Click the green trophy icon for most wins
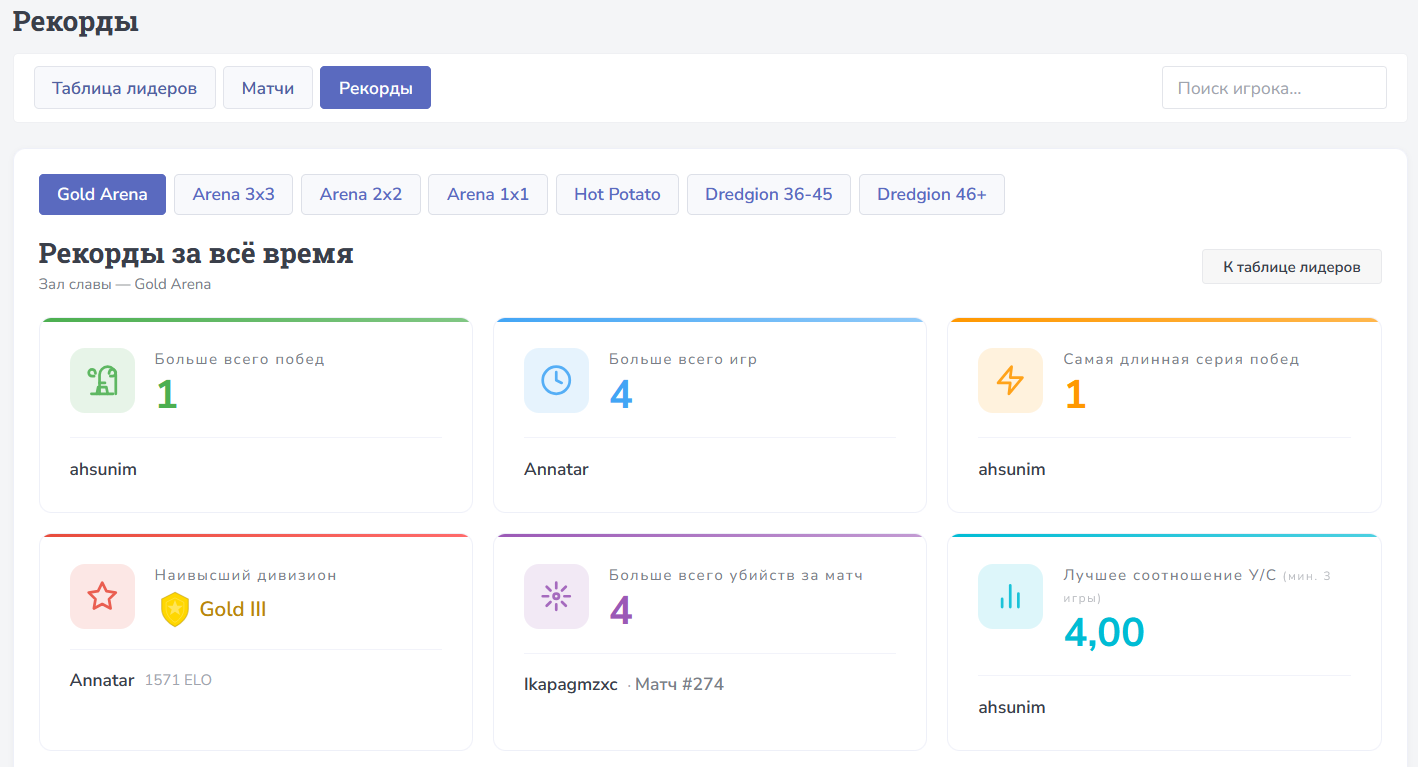 click(102, 380)
